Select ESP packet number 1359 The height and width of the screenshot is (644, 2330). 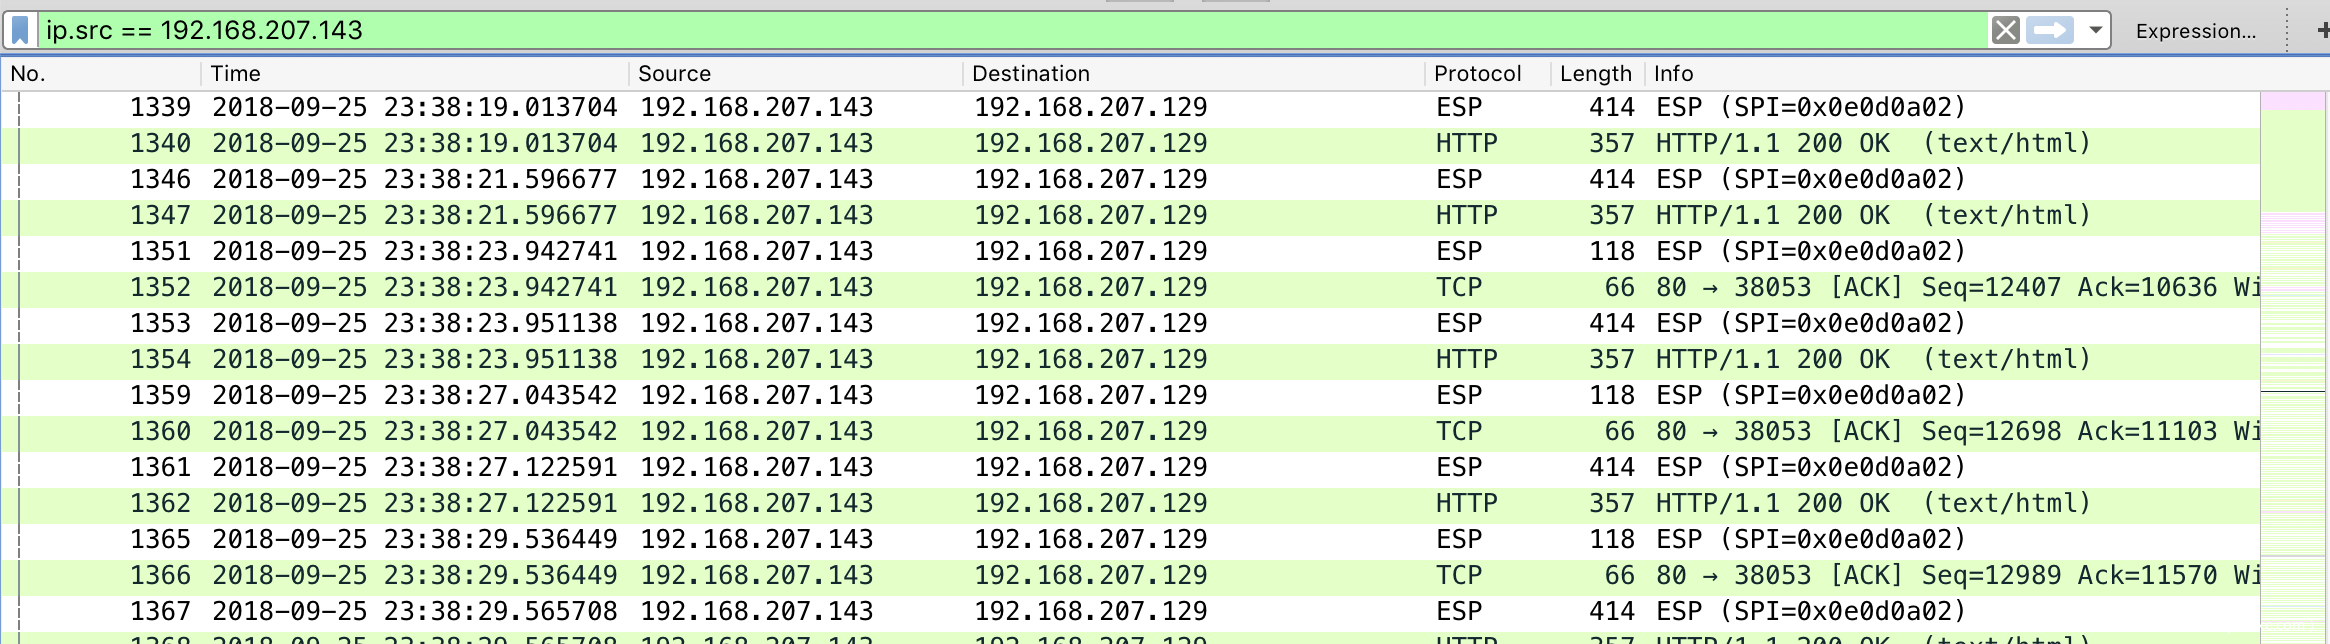coord(1100,395)
